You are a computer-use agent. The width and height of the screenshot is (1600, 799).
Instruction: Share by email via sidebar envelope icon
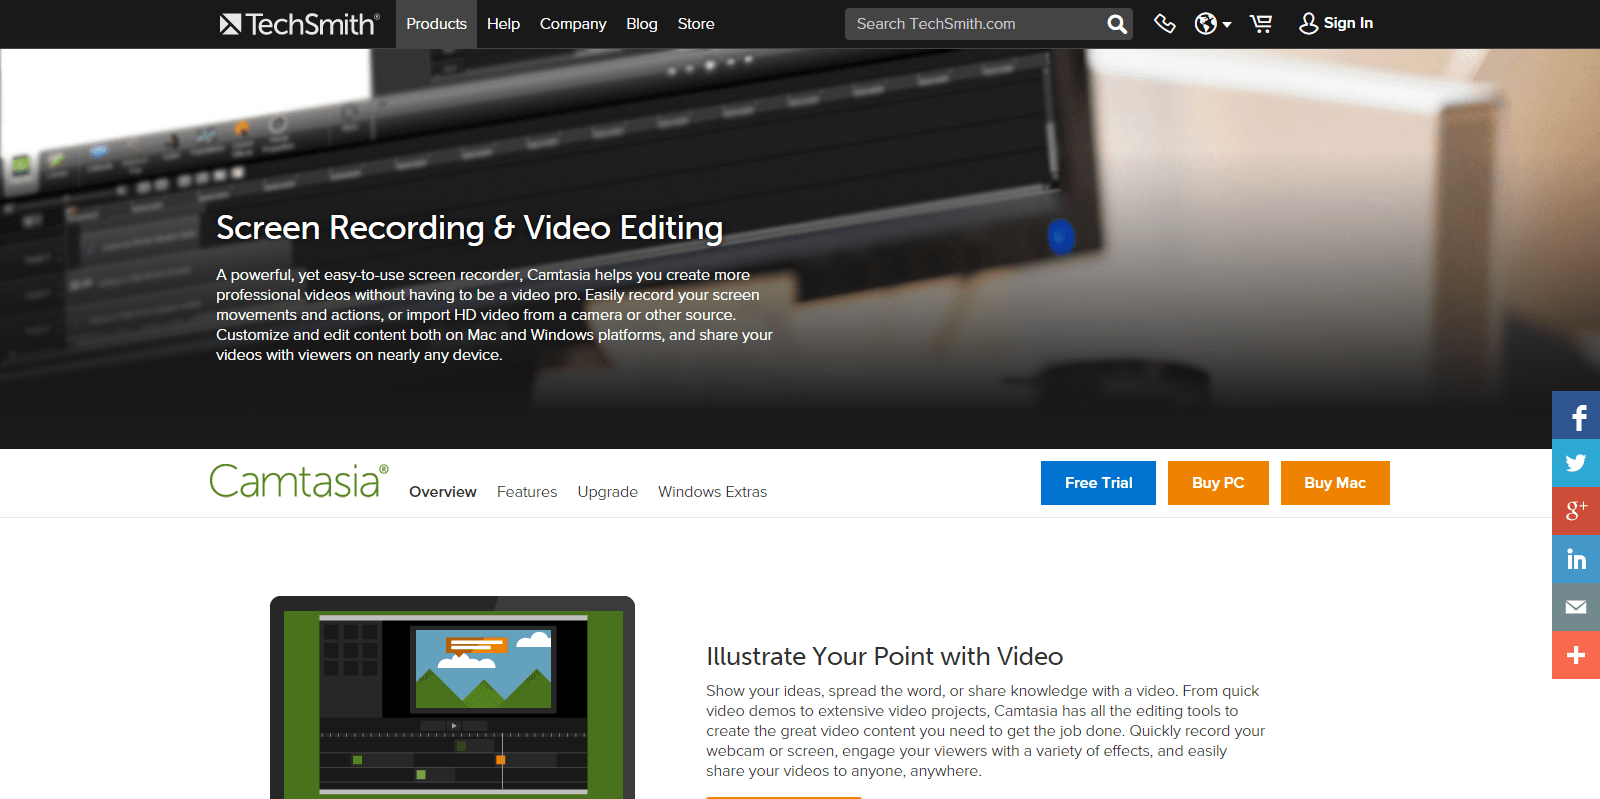point(1576,607)
